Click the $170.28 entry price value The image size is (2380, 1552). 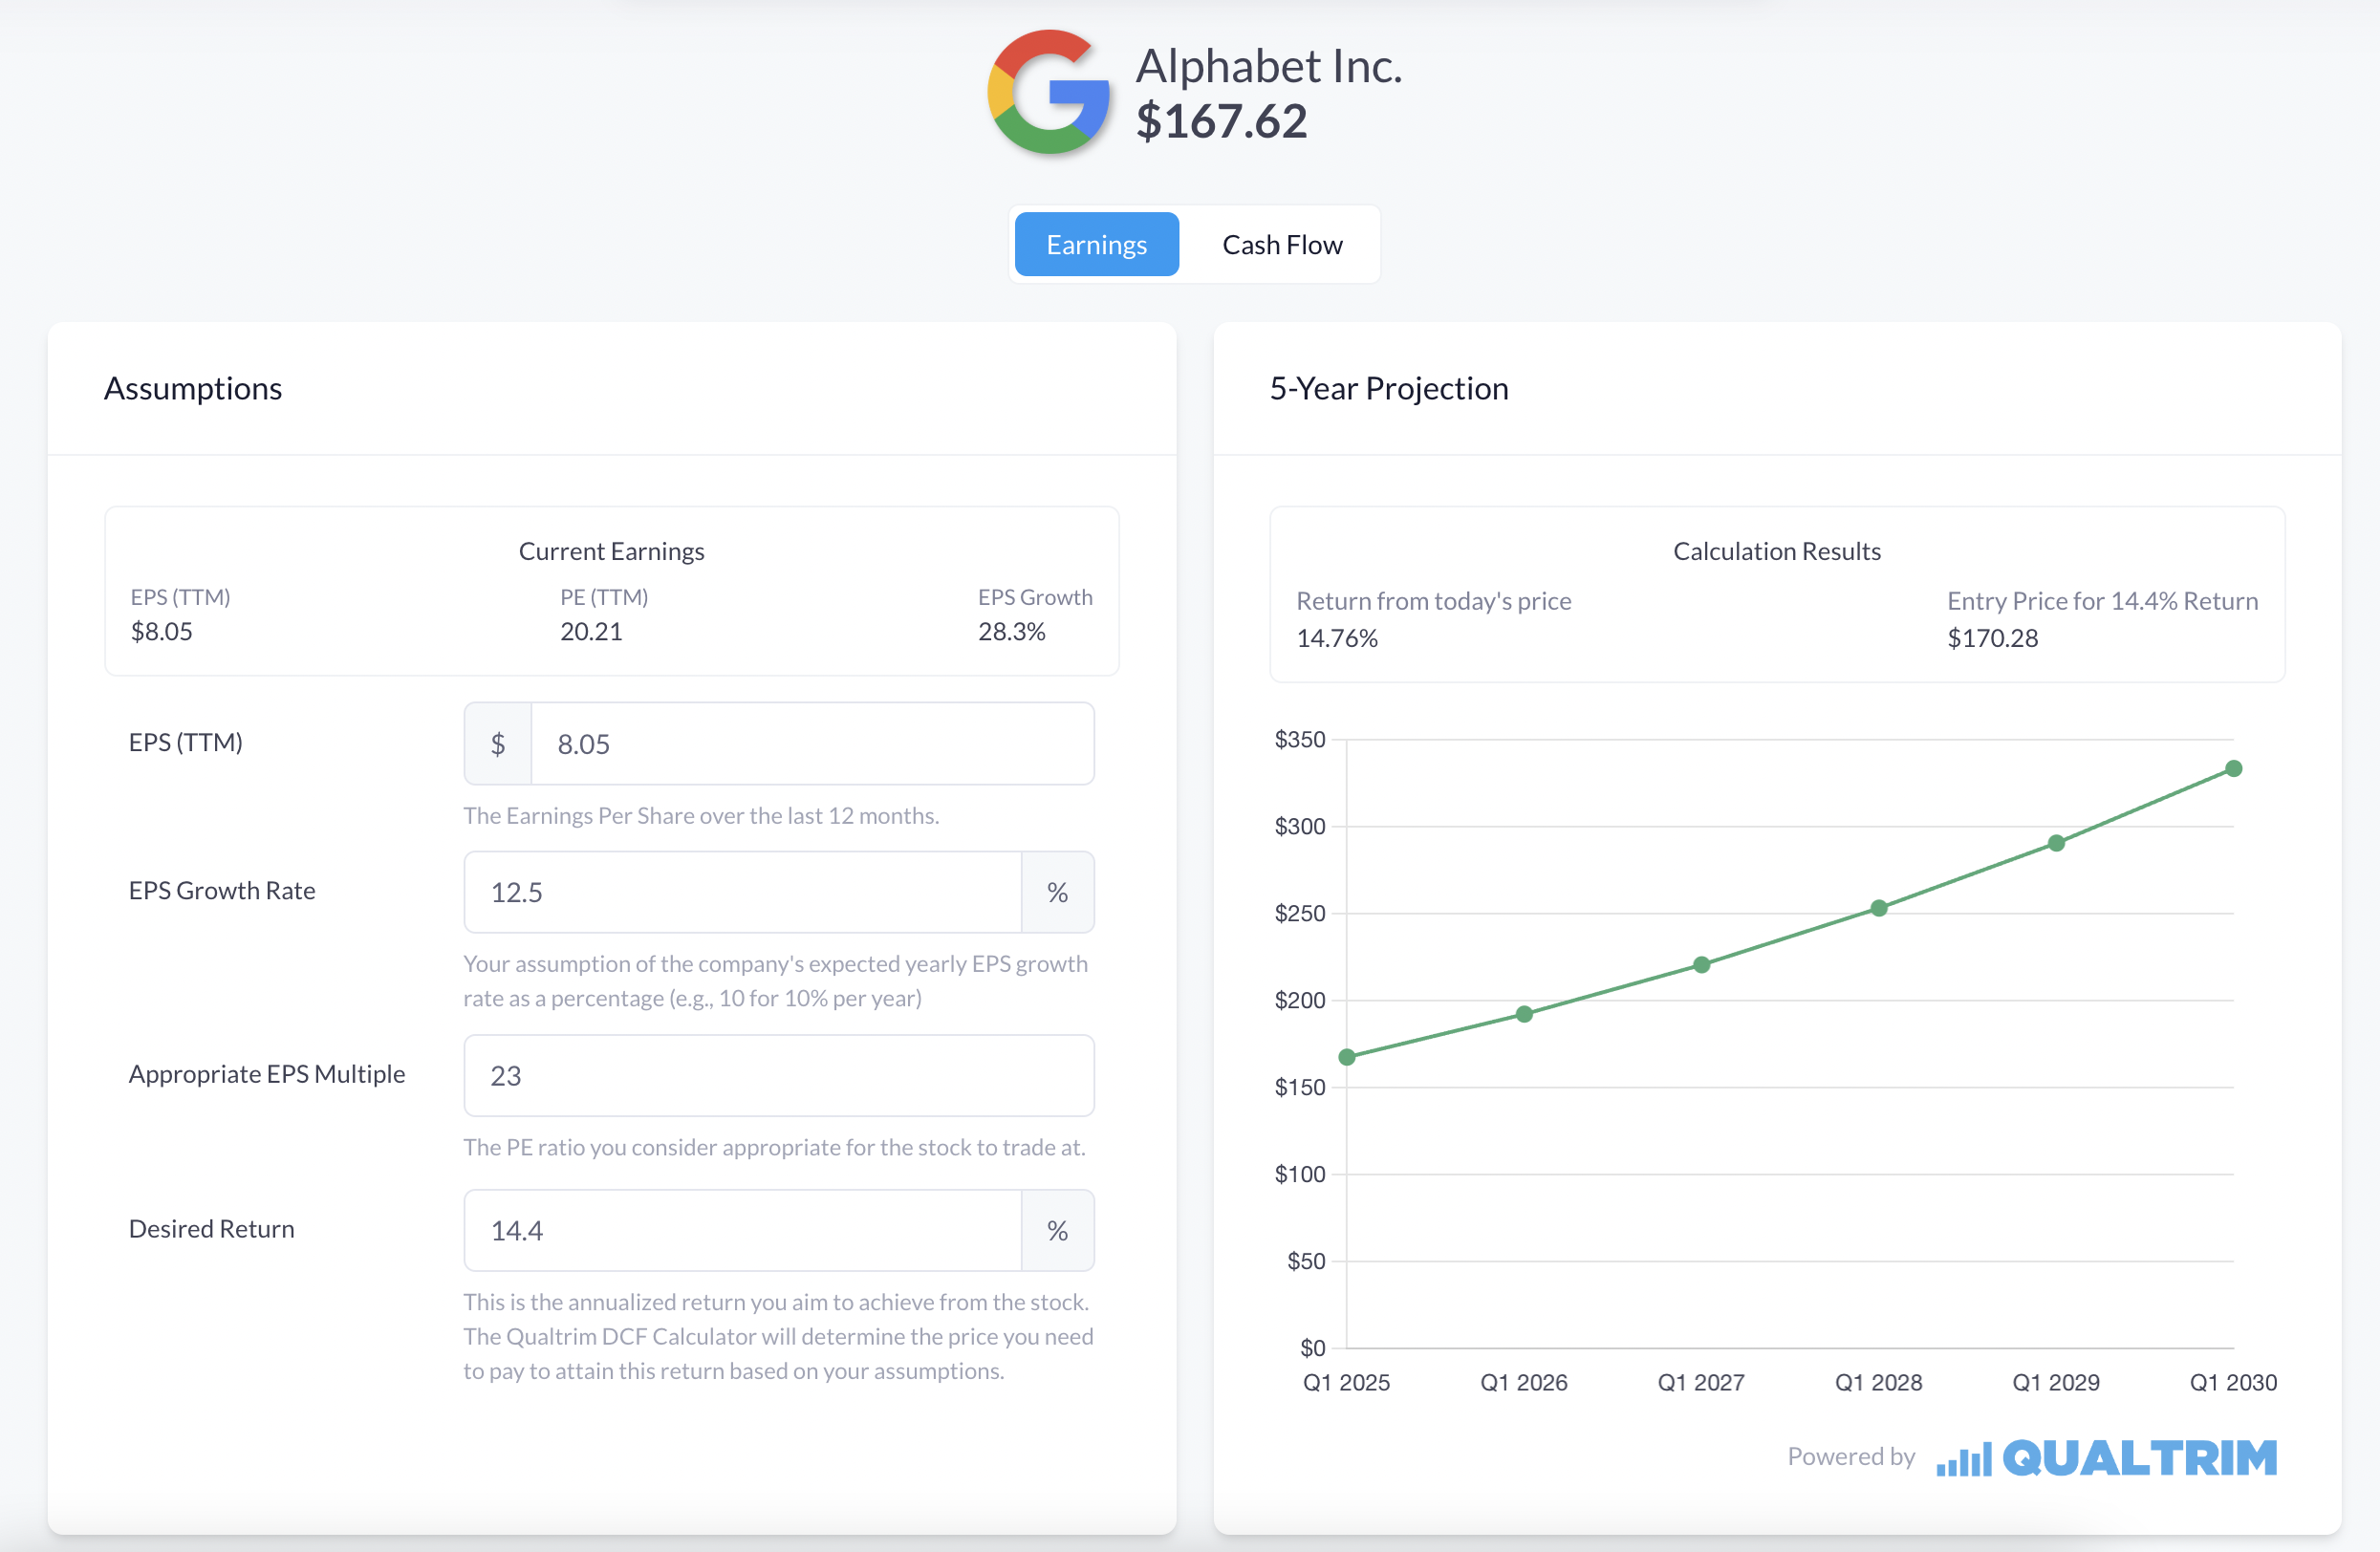1992,638
